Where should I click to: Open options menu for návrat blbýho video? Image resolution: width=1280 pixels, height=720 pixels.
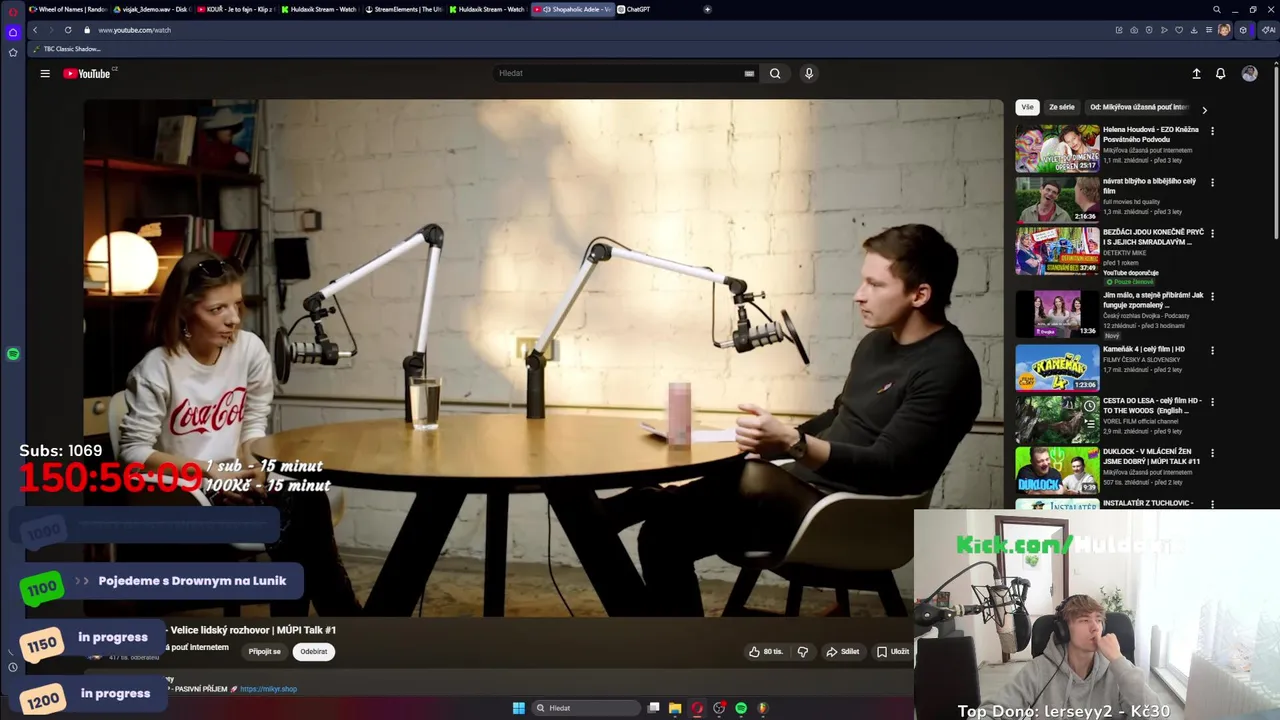tap(1212, 183)
